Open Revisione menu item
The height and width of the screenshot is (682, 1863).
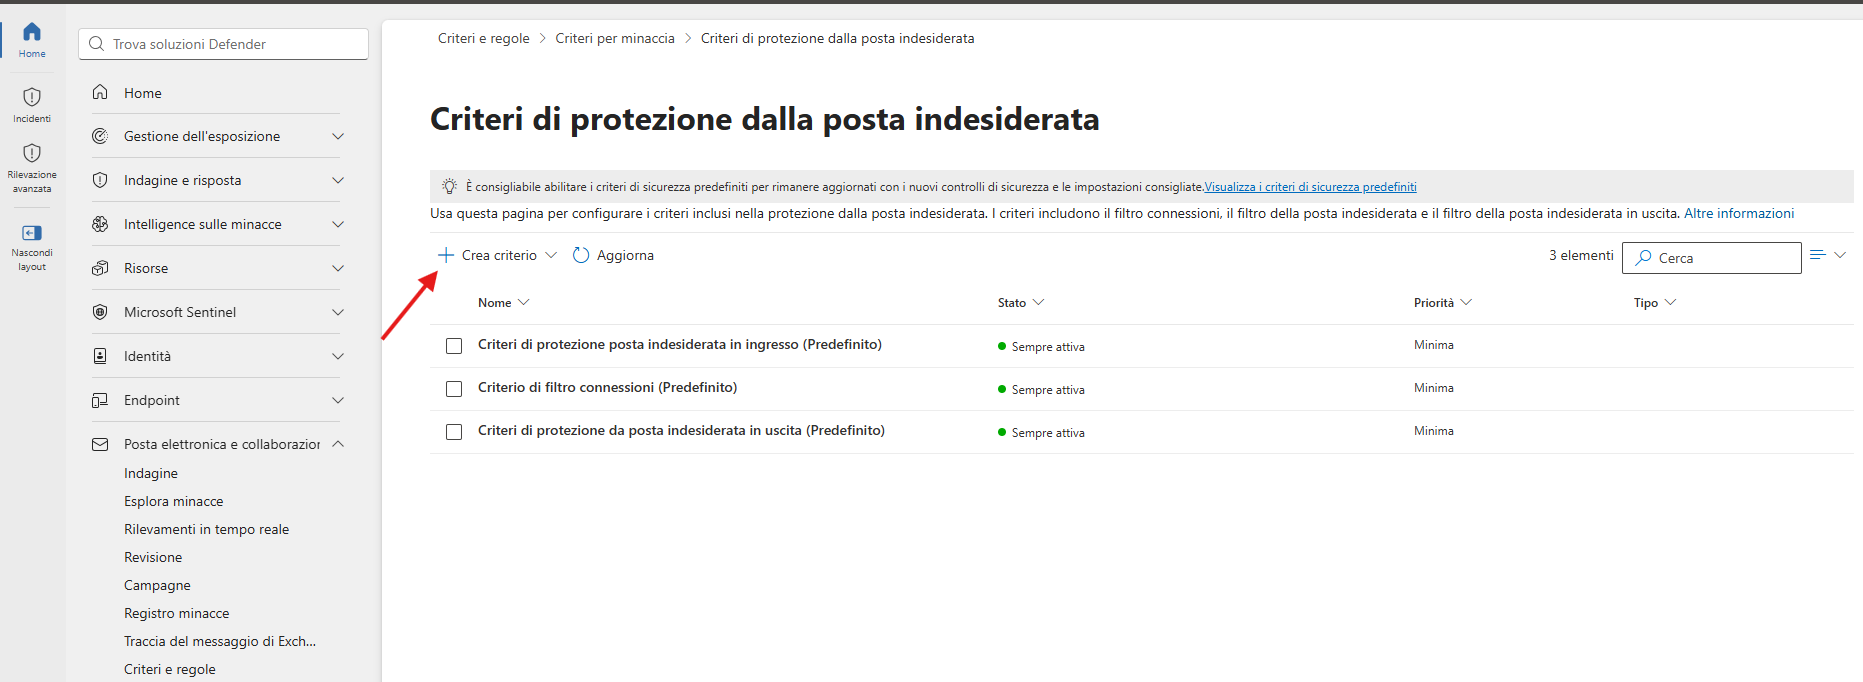pos(153,557)
